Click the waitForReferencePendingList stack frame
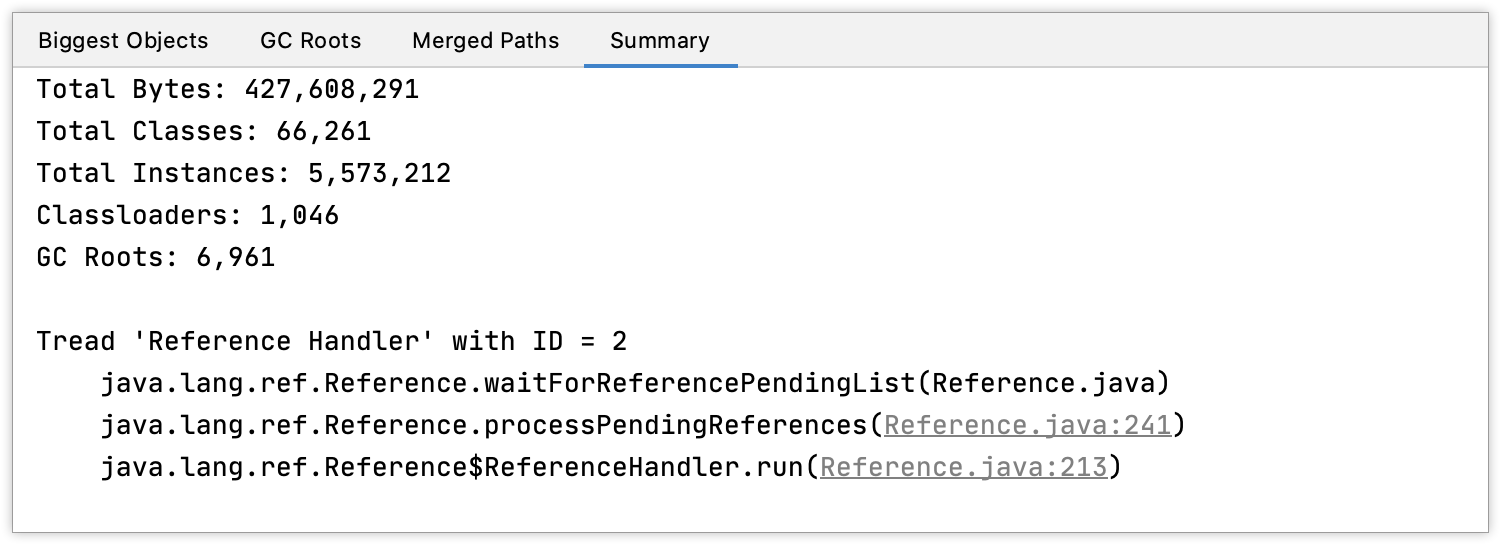 tap(634, 383)
